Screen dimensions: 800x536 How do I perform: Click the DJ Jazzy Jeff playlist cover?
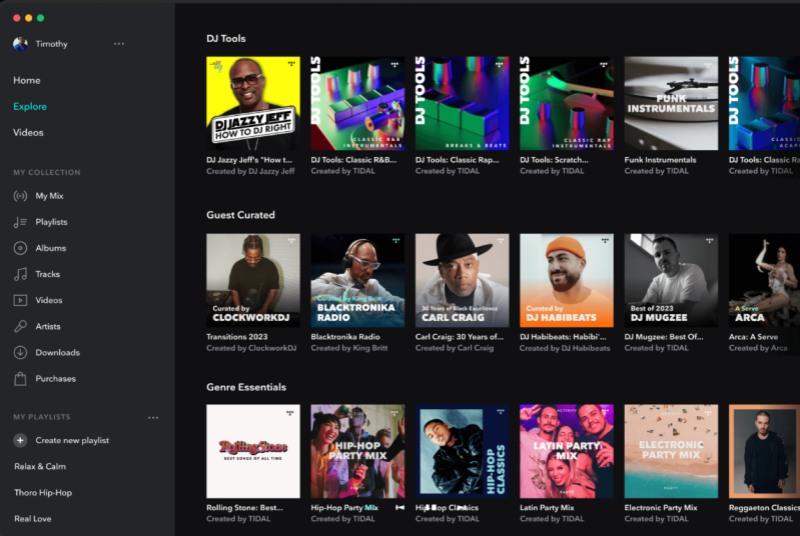253,103
